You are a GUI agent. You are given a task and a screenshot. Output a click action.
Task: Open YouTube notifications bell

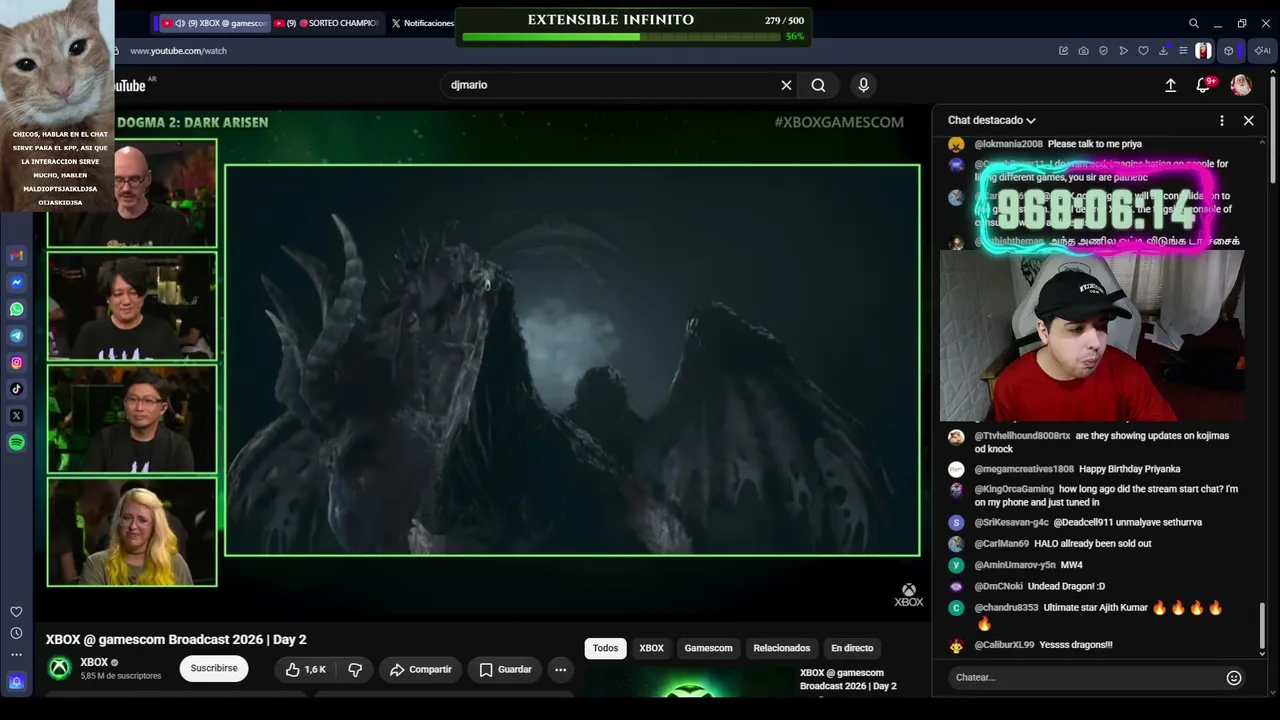tap(1204, 85)
